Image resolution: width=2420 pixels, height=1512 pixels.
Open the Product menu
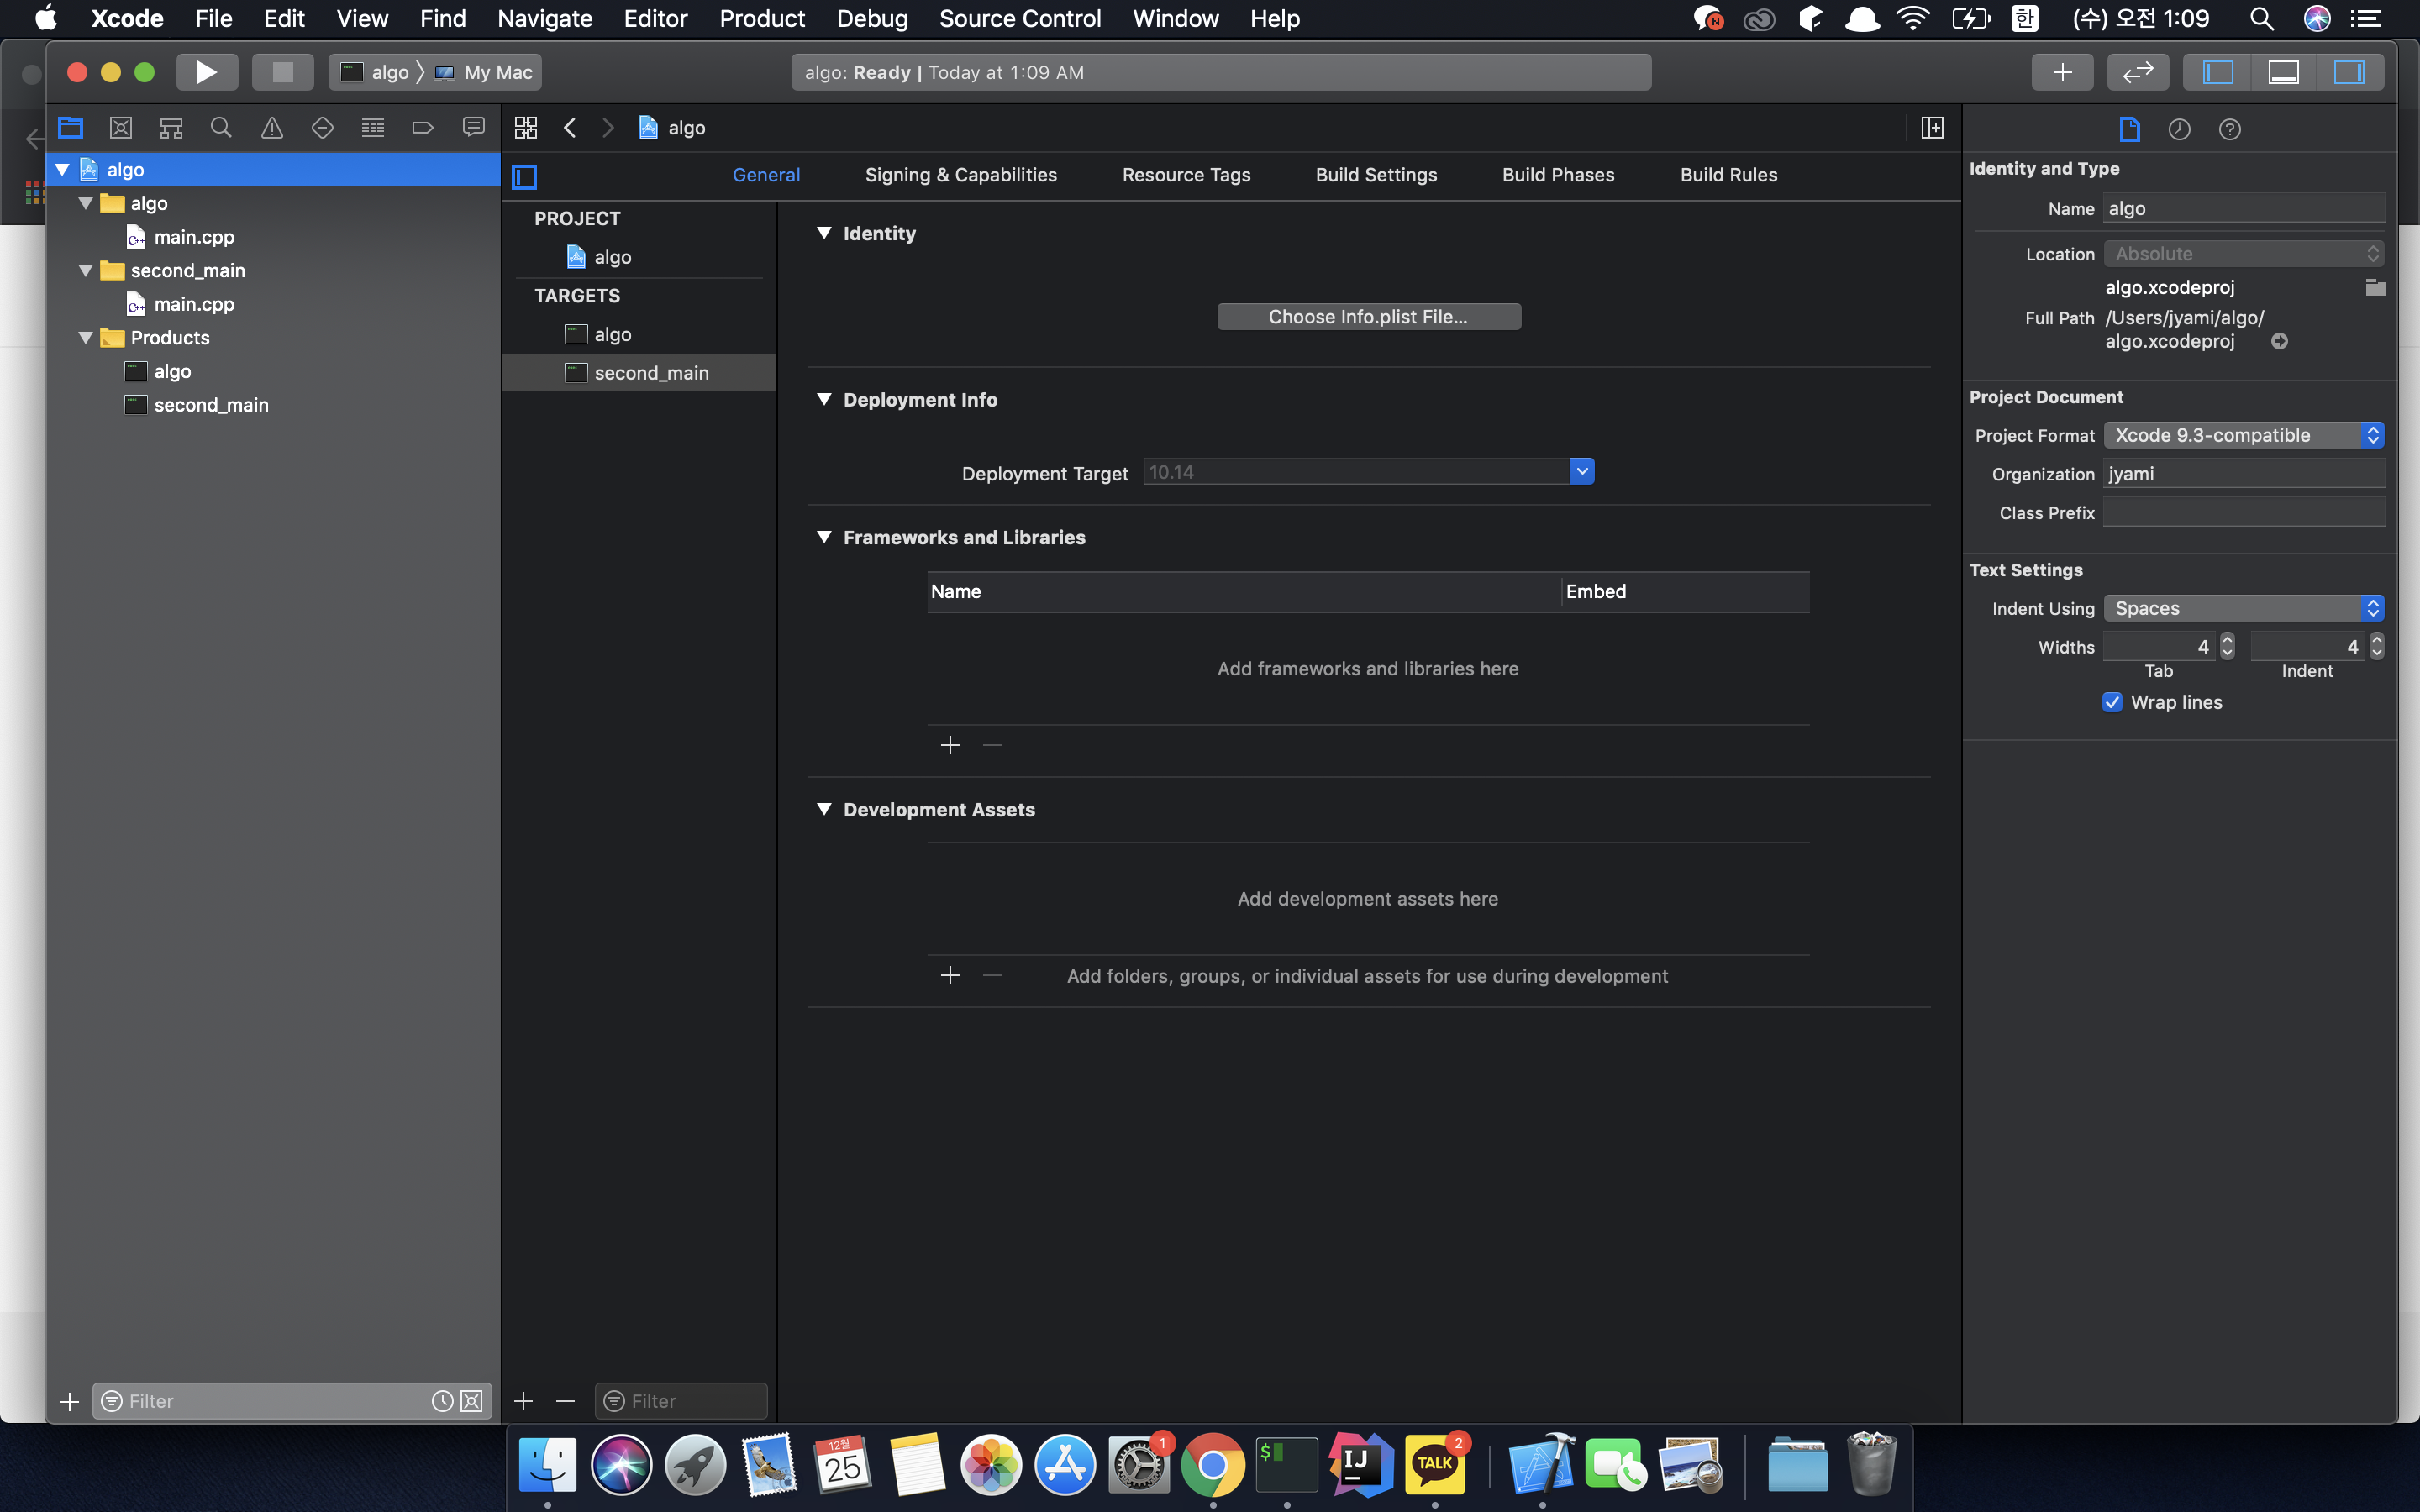(762, 18)
